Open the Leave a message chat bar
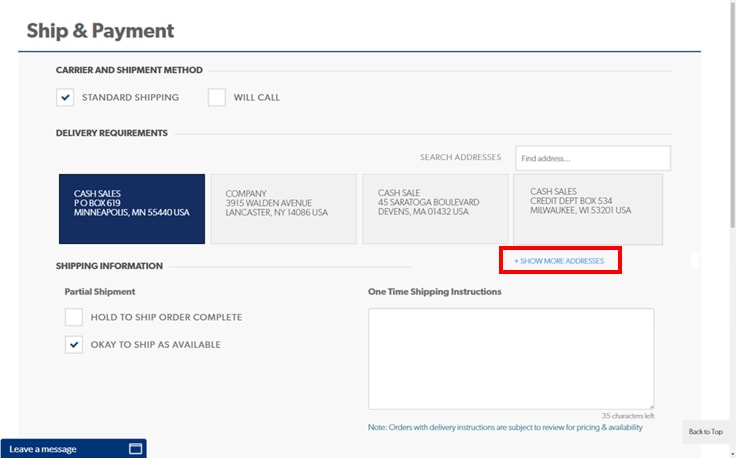Viewport: 736px width, 458px height. coord(74,449)
